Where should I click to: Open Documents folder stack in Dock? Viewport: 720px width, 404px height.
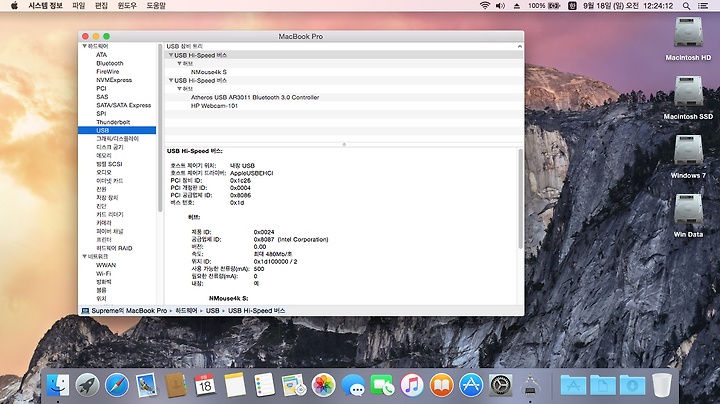(603, 385)
